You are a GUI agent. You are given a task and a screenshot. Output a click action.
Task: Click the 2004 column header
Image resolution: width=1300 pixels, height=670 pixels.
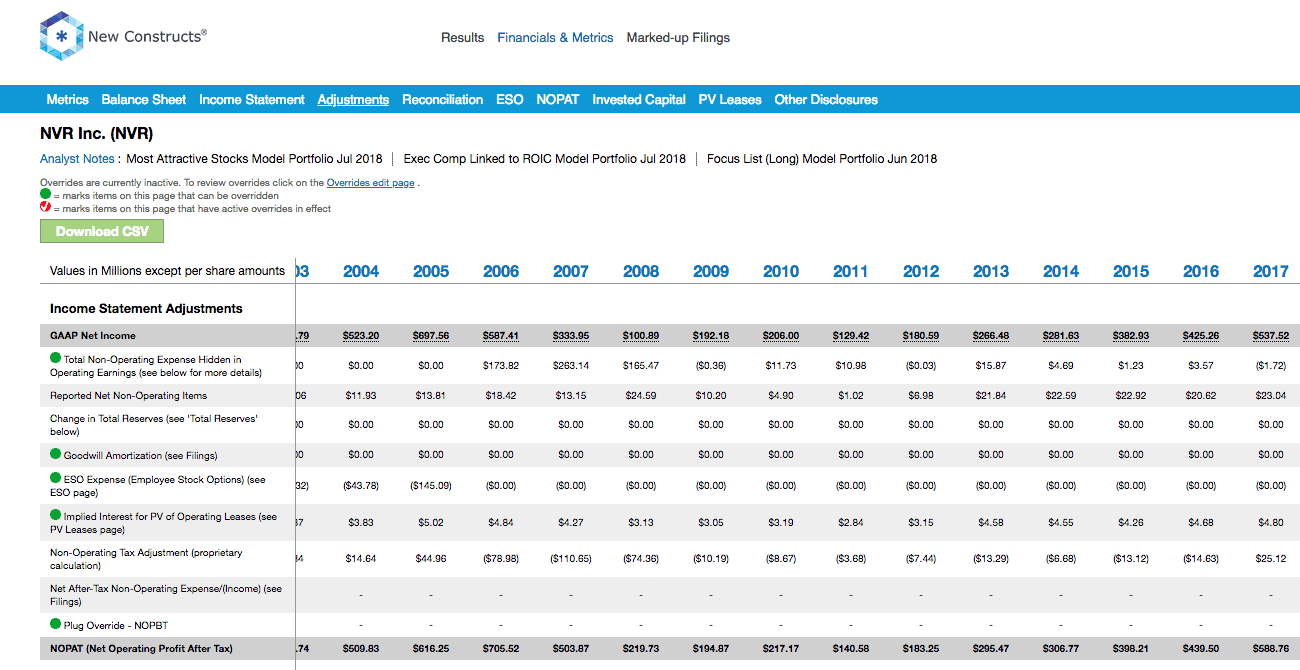361,271
